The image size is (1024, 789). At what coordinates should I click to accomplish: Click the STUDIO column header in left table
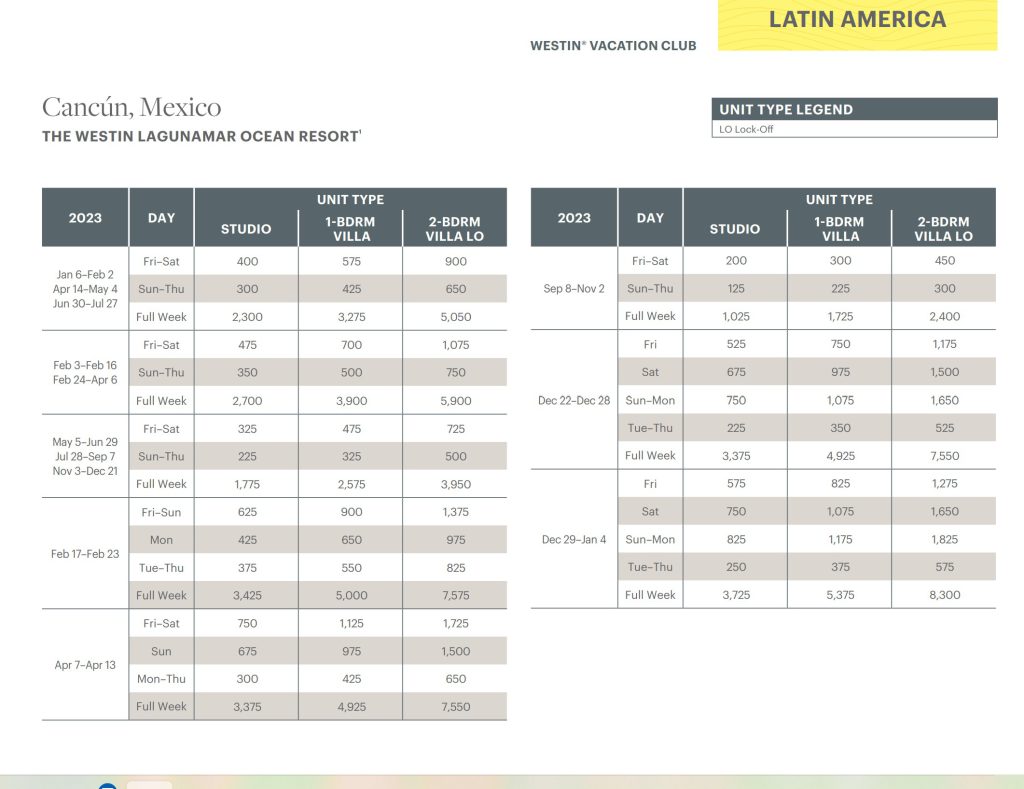(246, 229)
